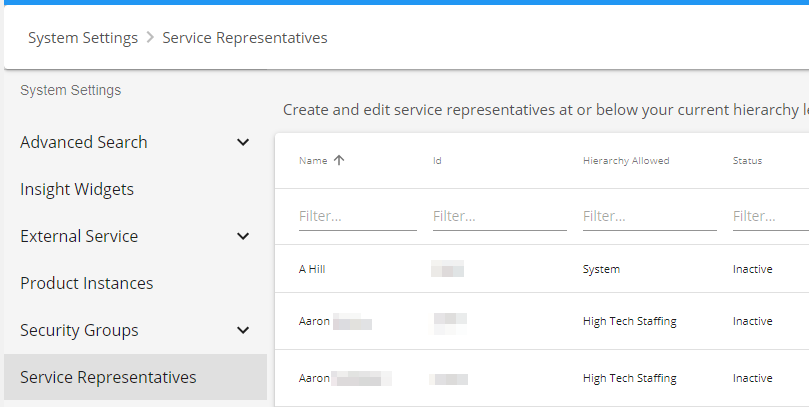Expand the Advanced Search menu

pyautogui.click(x=243, y=142)
